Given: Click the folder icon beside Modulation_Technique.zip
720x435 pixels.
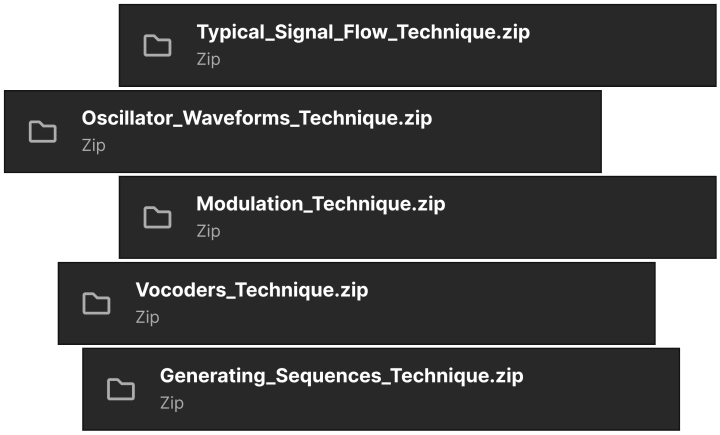Looking at the screenshot, I should pyautogui.click(x=158, y=217).
